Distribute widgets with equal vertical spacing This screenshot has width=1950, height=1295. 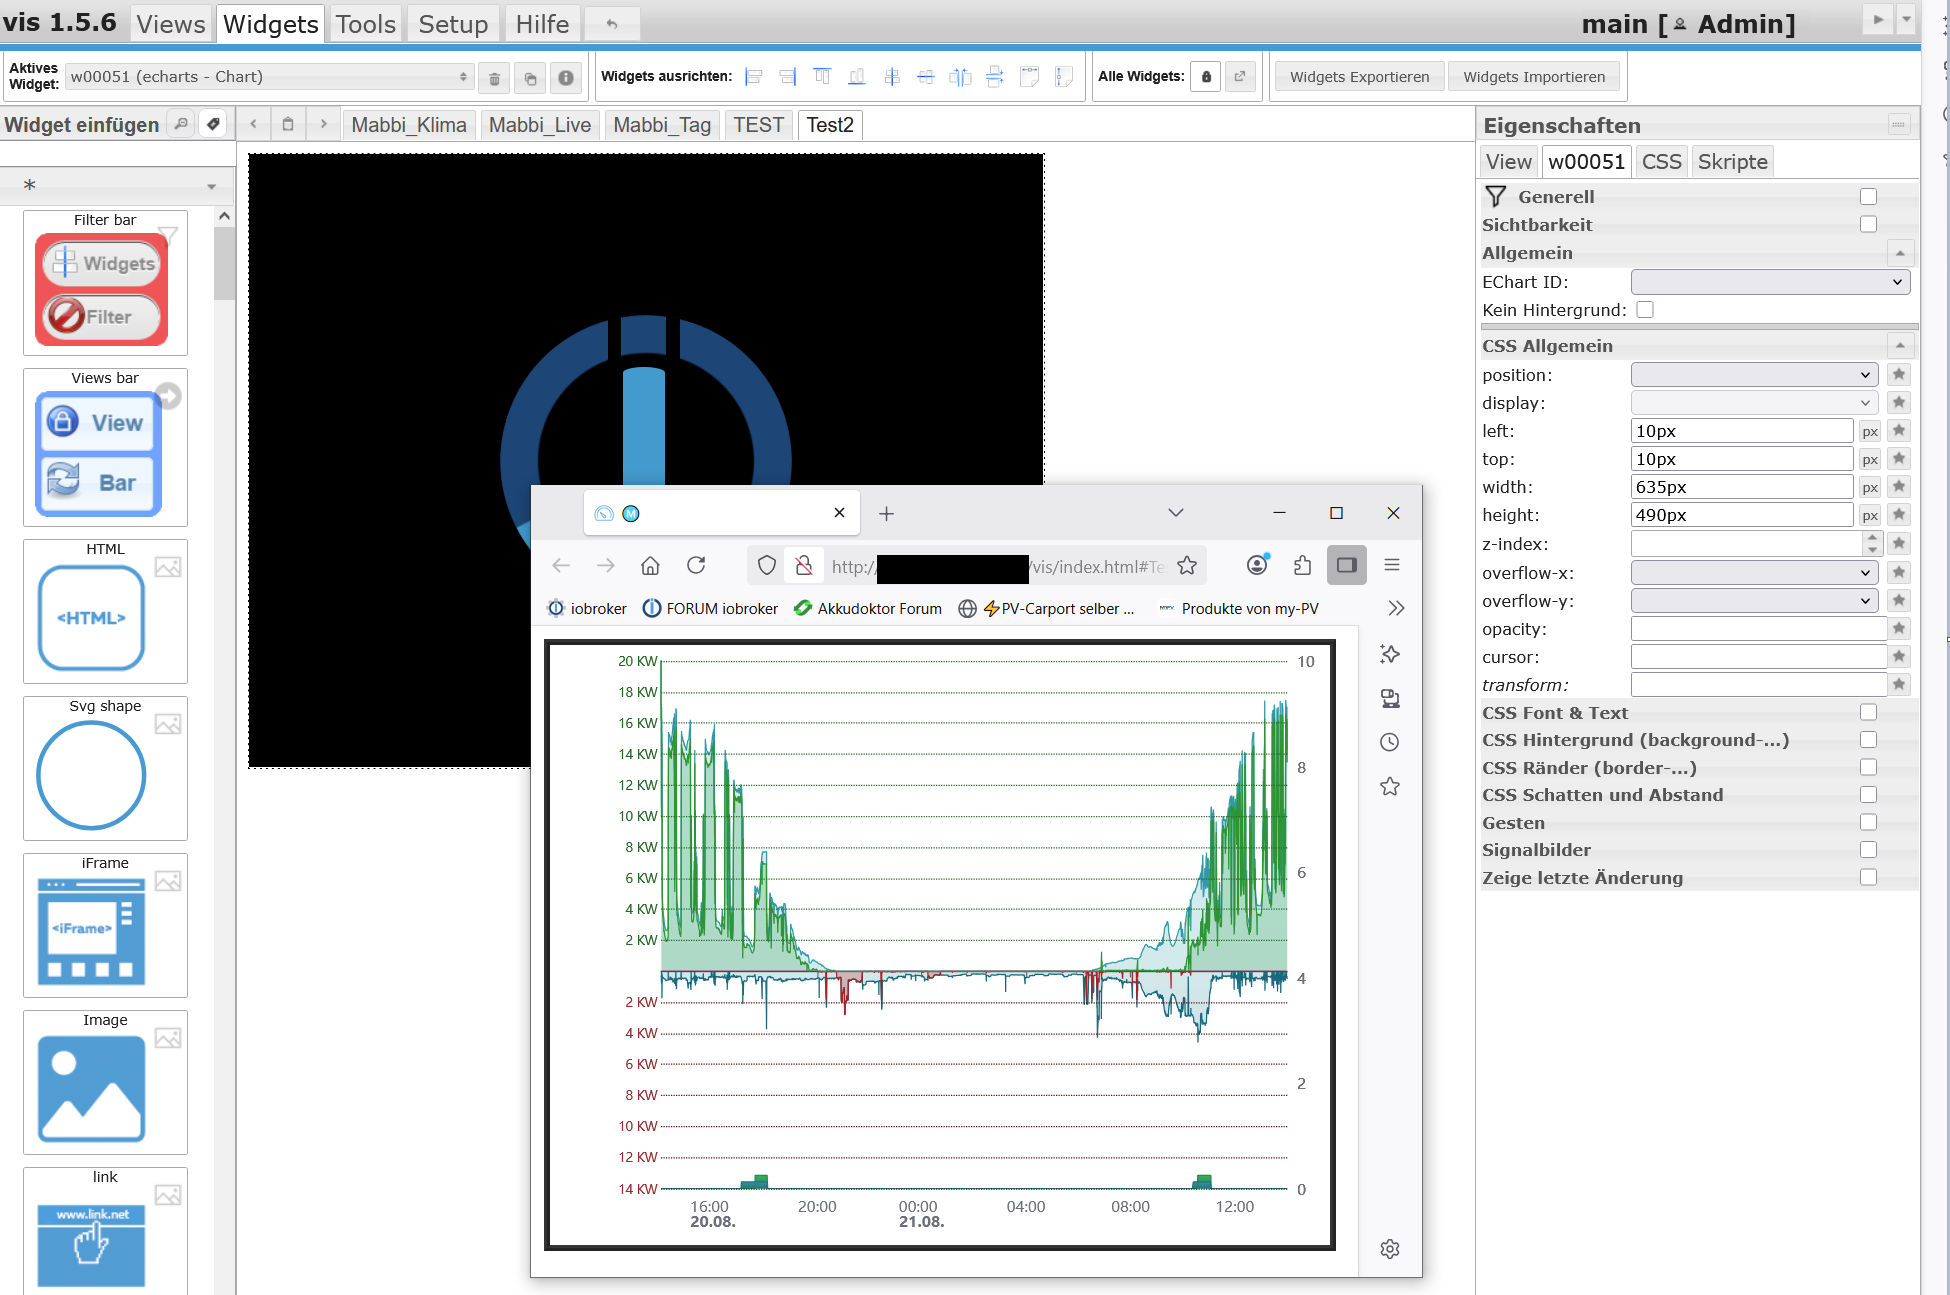(995, 77)
